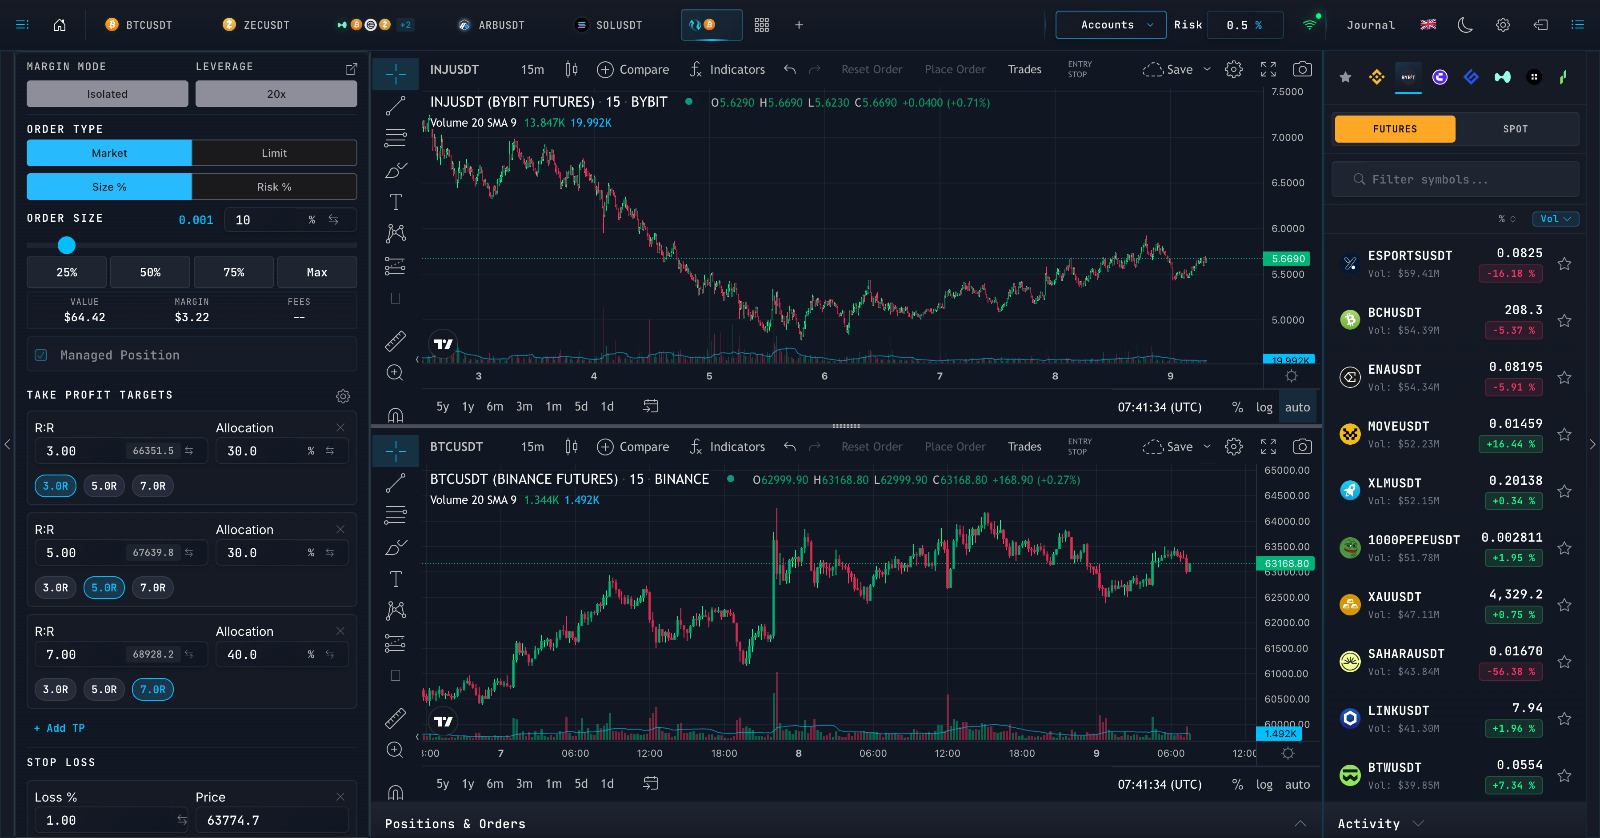The width and height of the screenshot is (1600, 838).
Task: Pop out the order panel
Action: coord(351,68)
